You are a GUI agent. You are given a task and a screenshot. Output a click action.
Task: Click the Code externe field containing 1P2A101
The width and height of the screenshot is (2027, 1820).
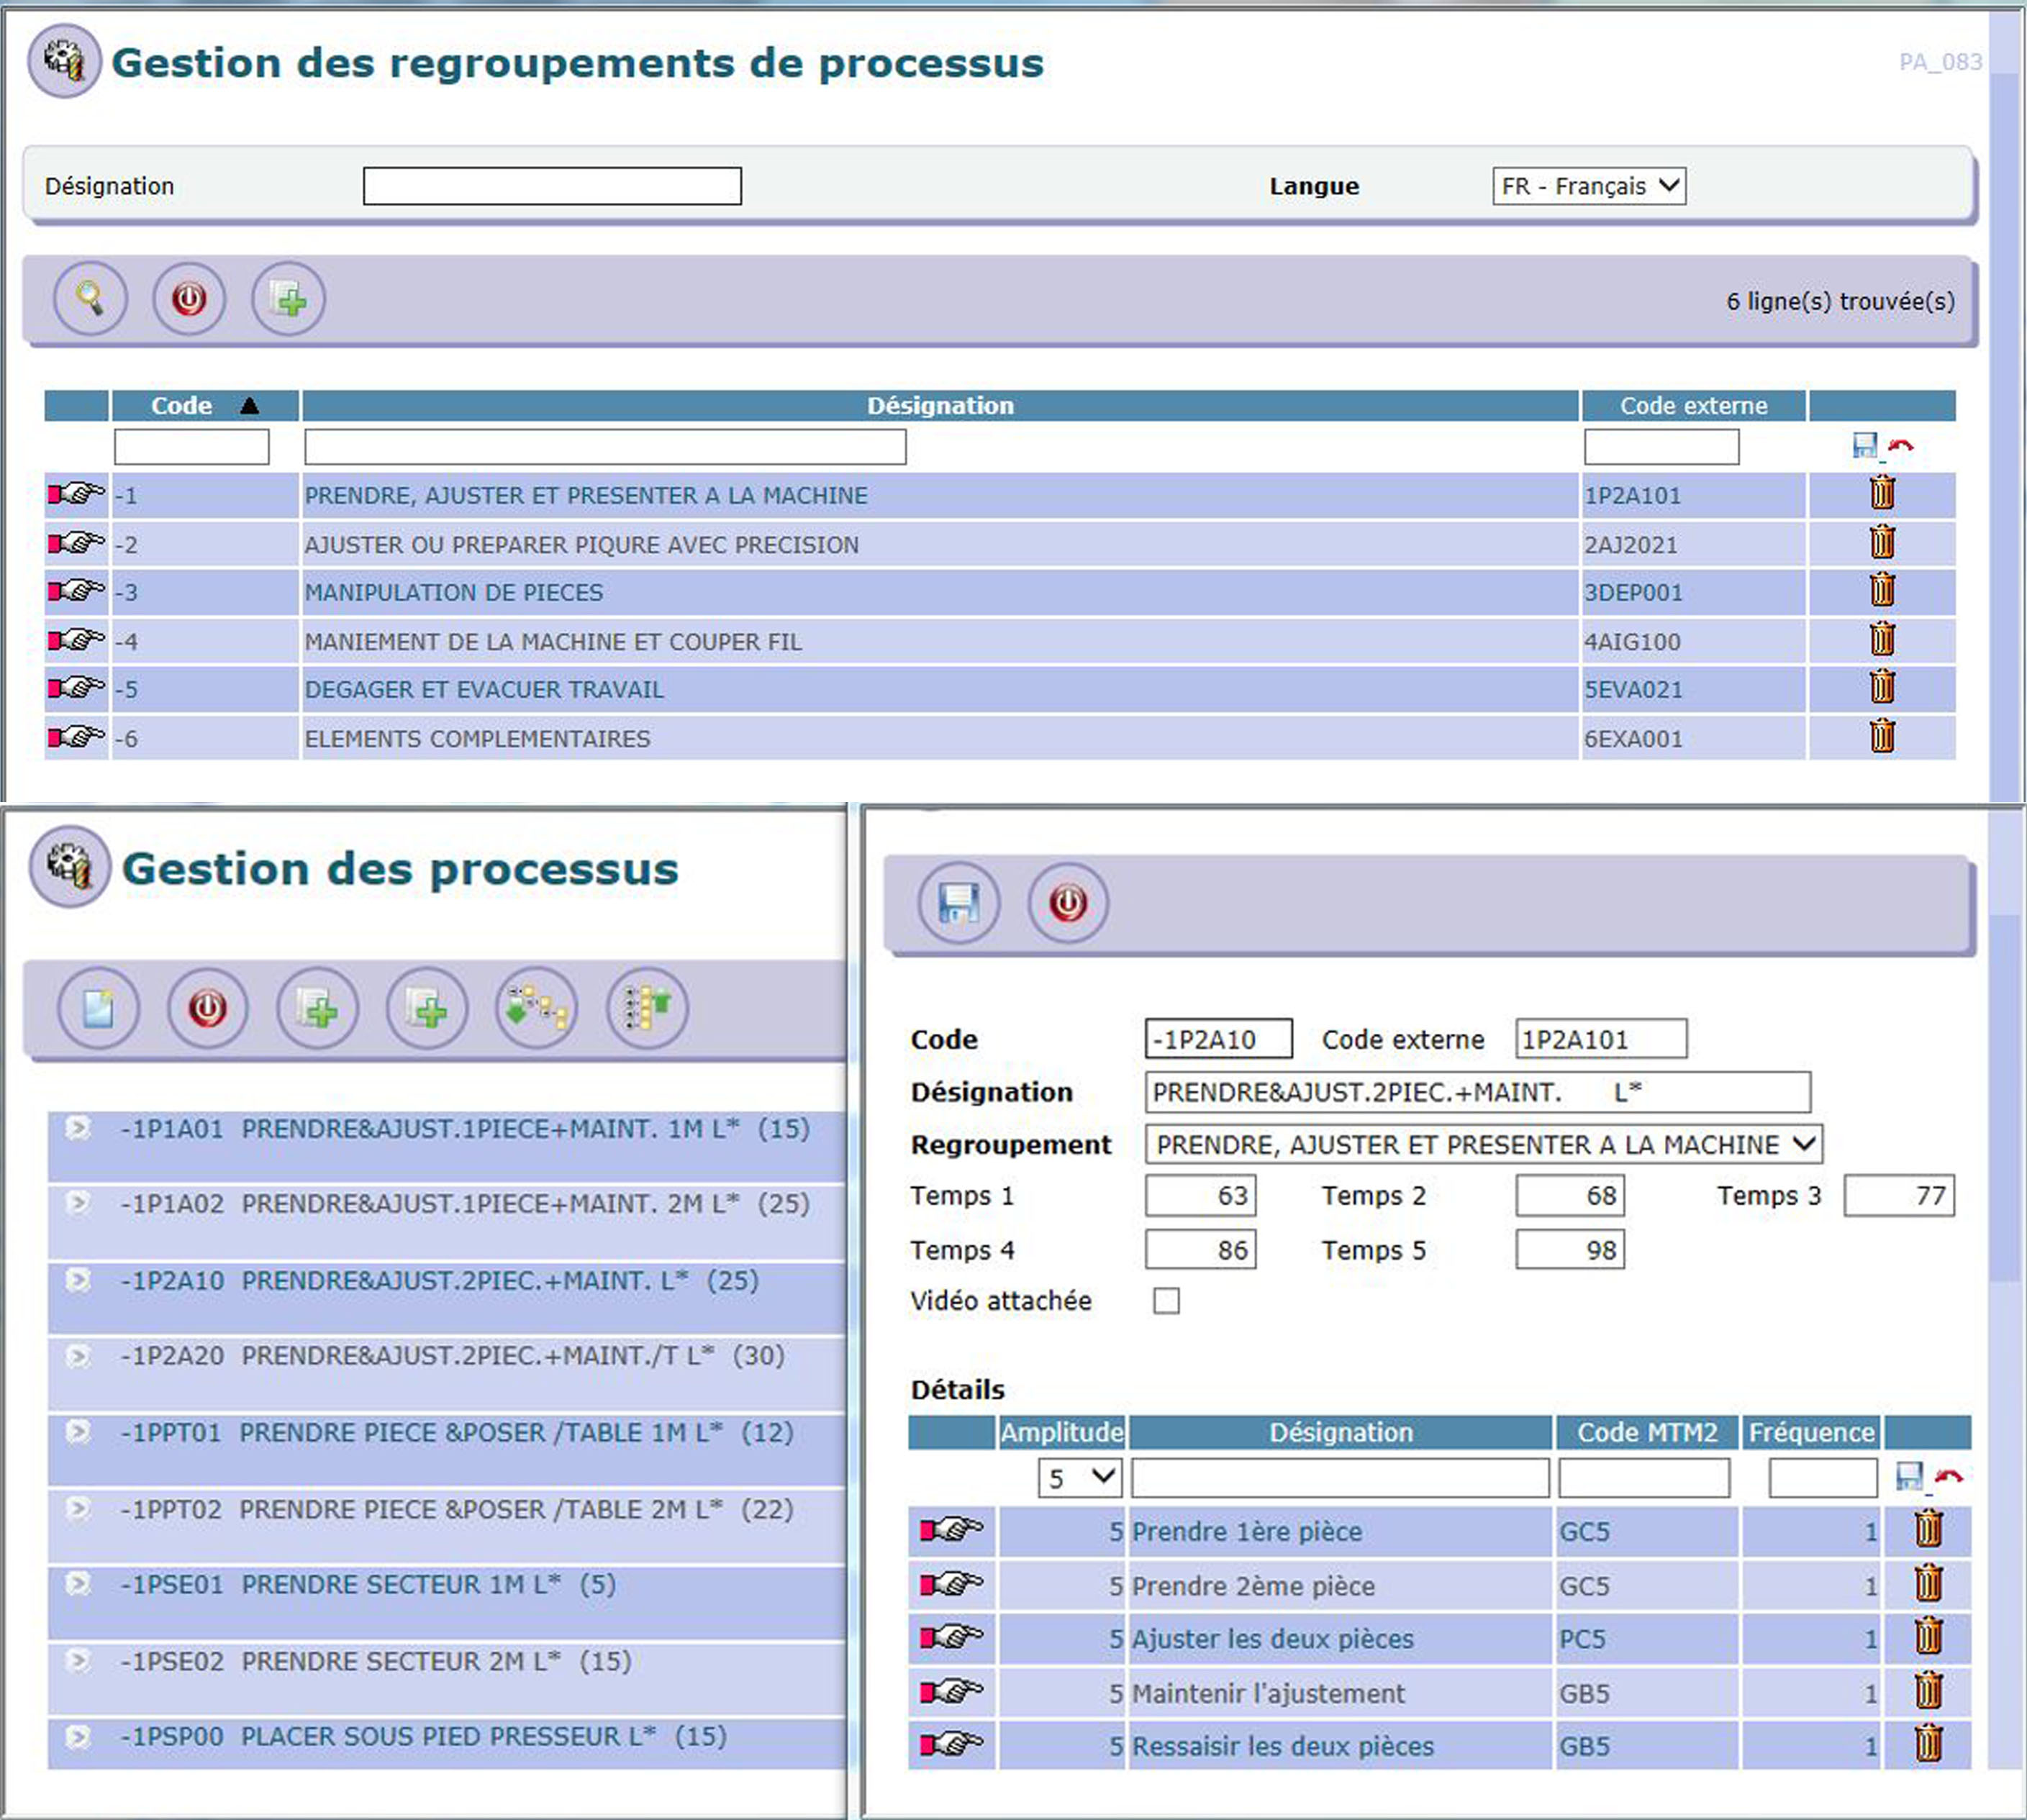[x=1601, y=1039]
